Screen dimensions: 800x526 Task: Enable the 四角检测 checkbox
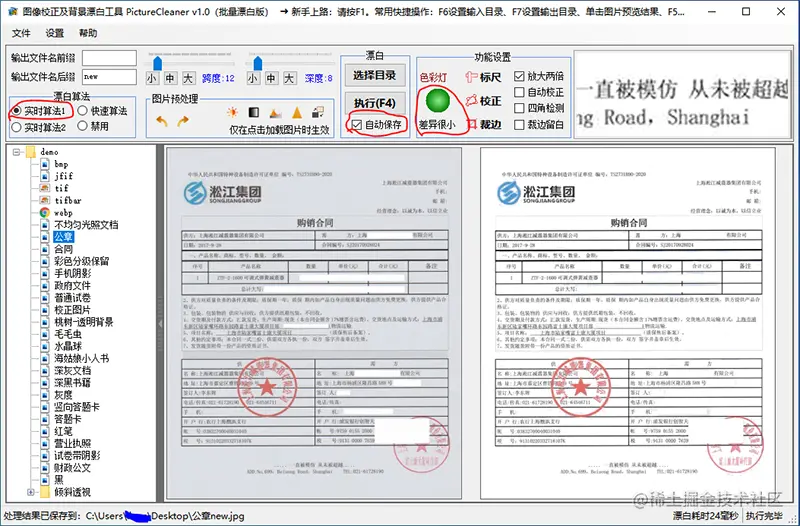click(519, 108)
